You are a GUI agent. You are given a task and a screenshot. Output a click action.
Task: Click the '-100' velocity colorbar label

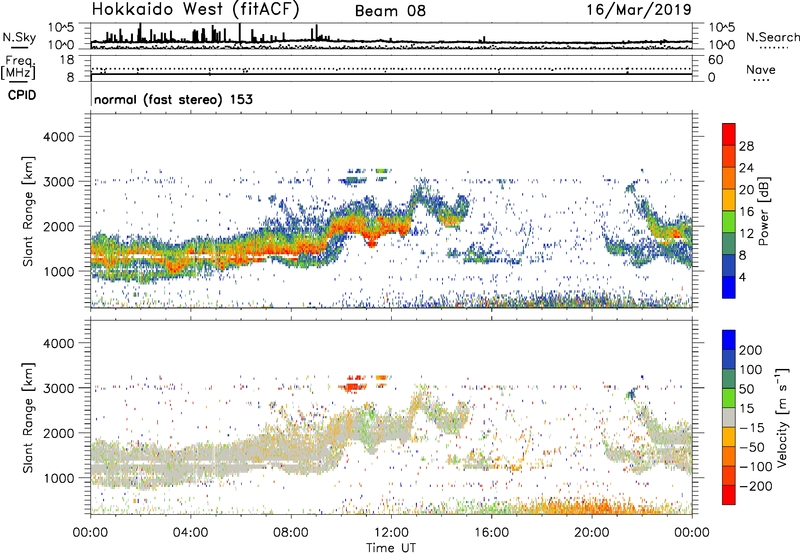pyautogui.click(x=756, y=467)
